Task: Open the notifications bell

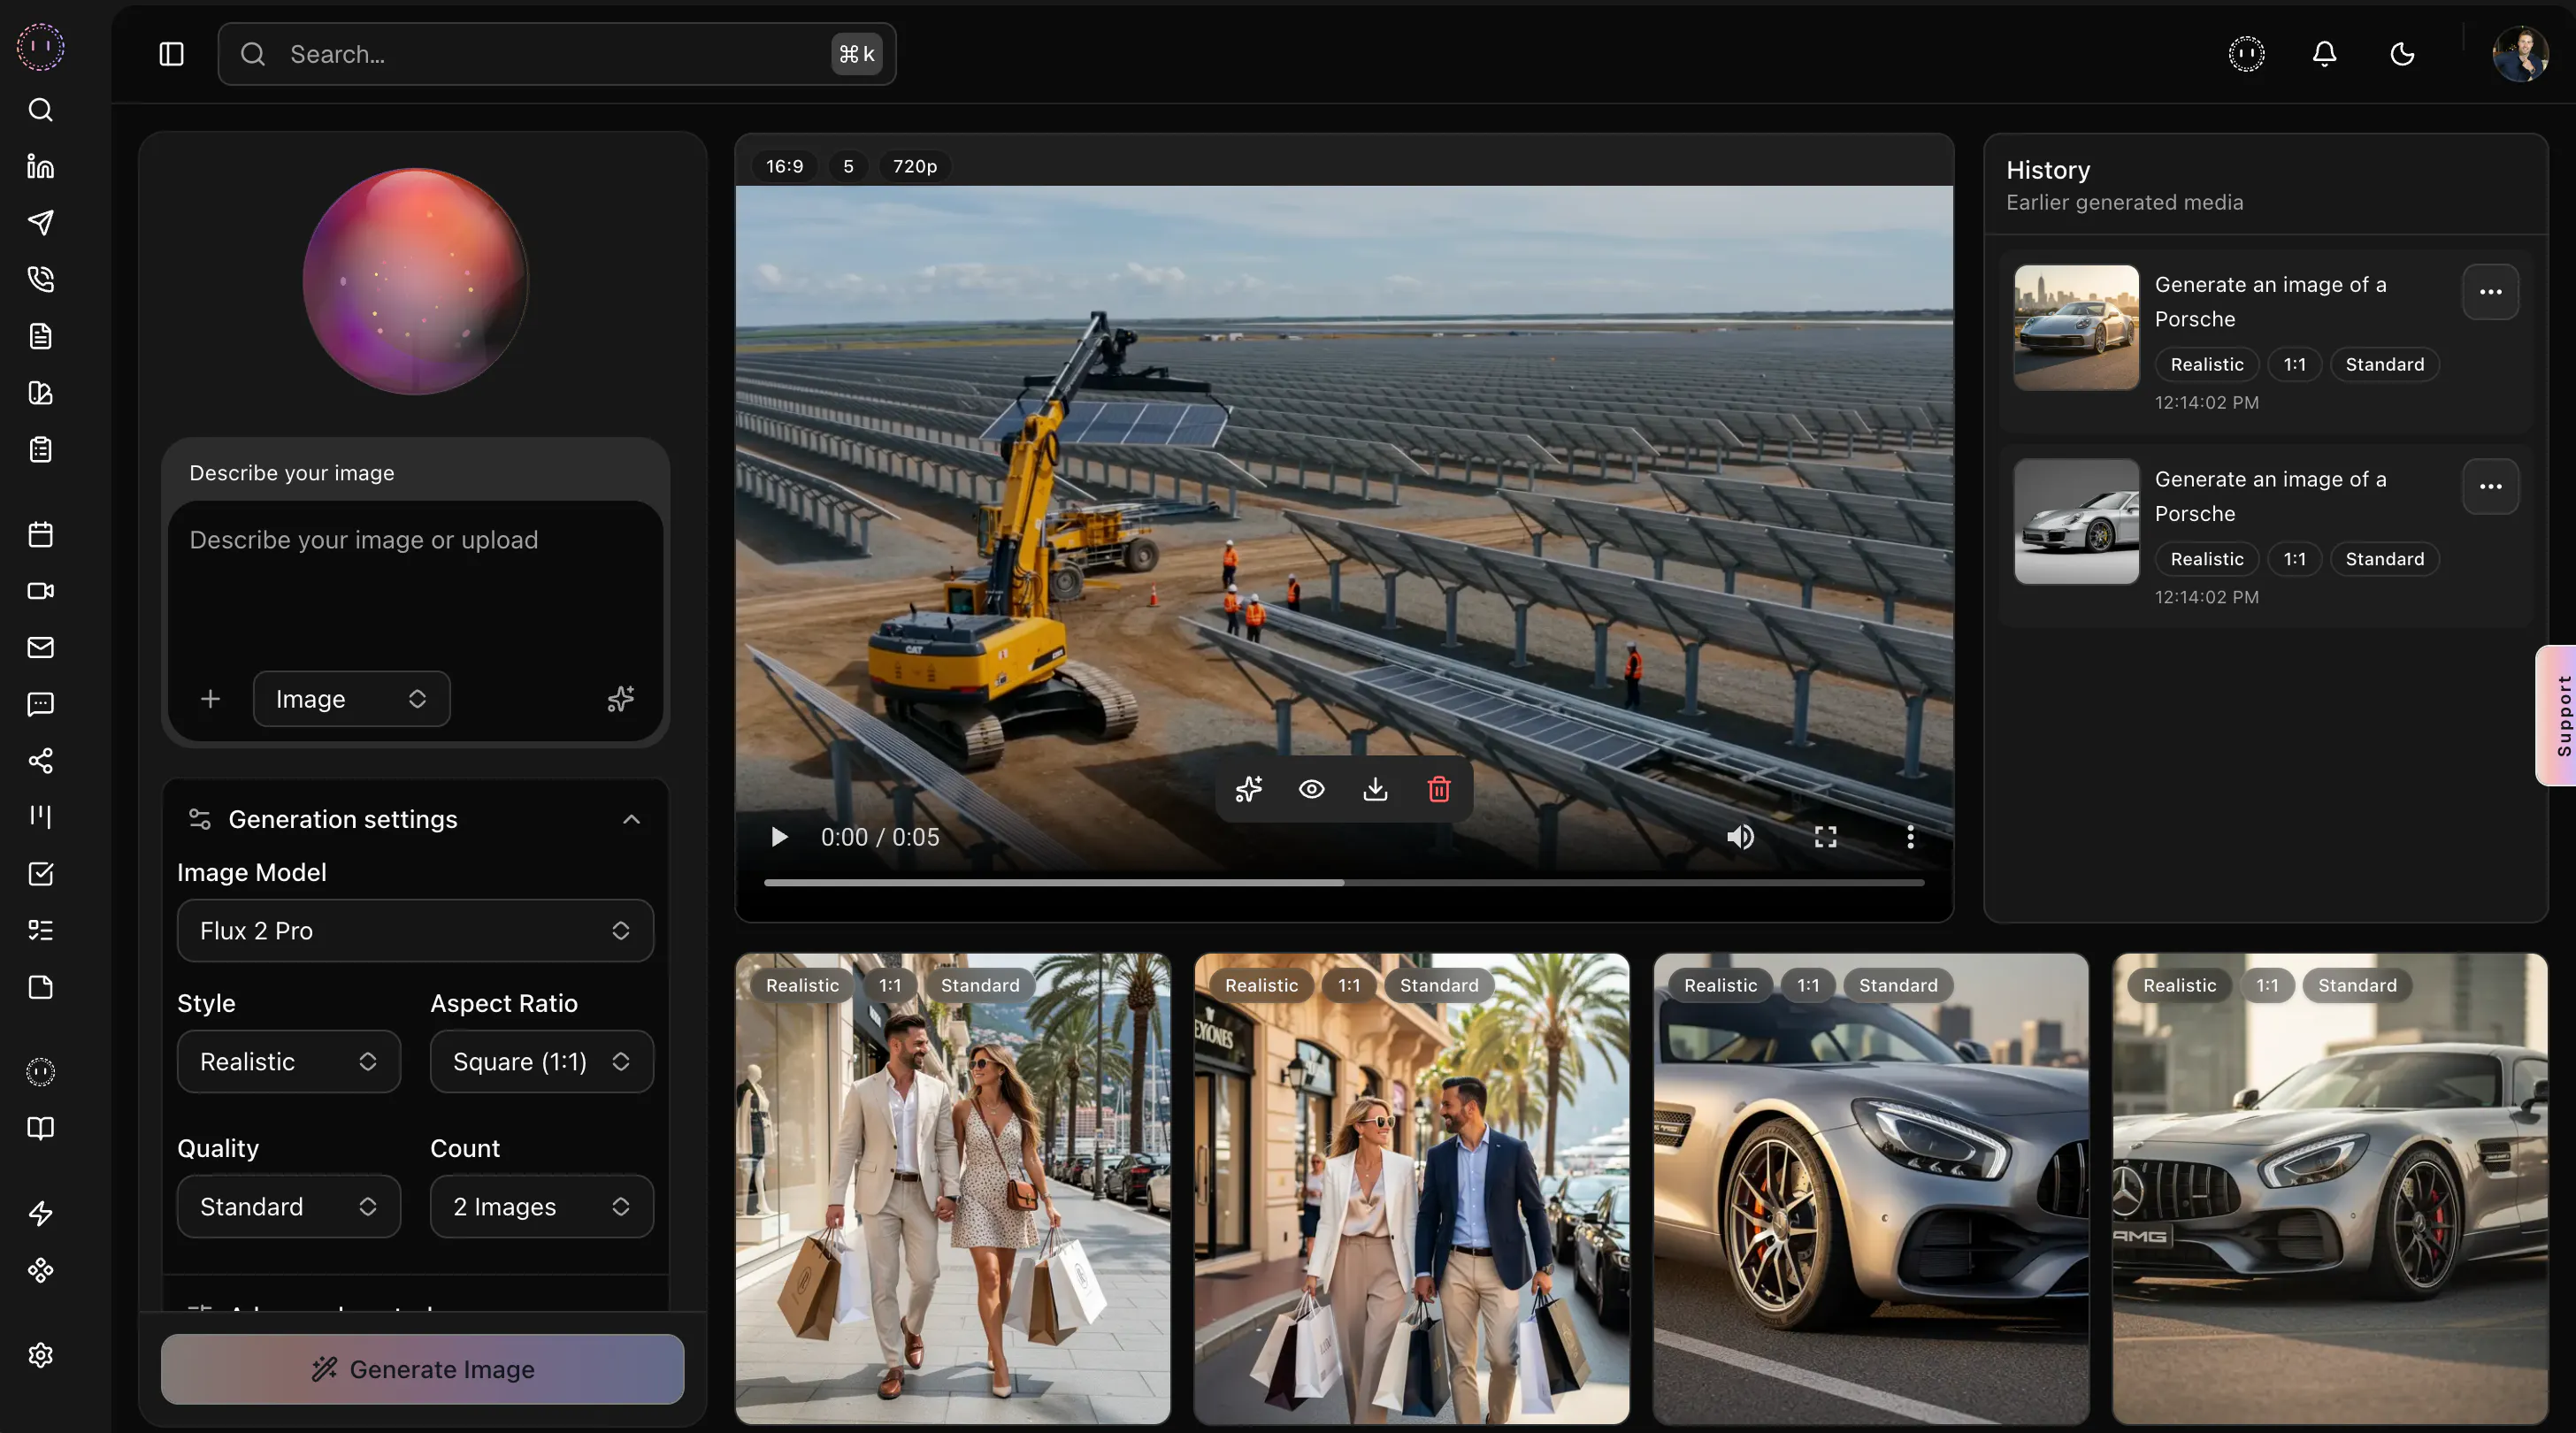Action: pyautogui.click(x=2324, y=54)
